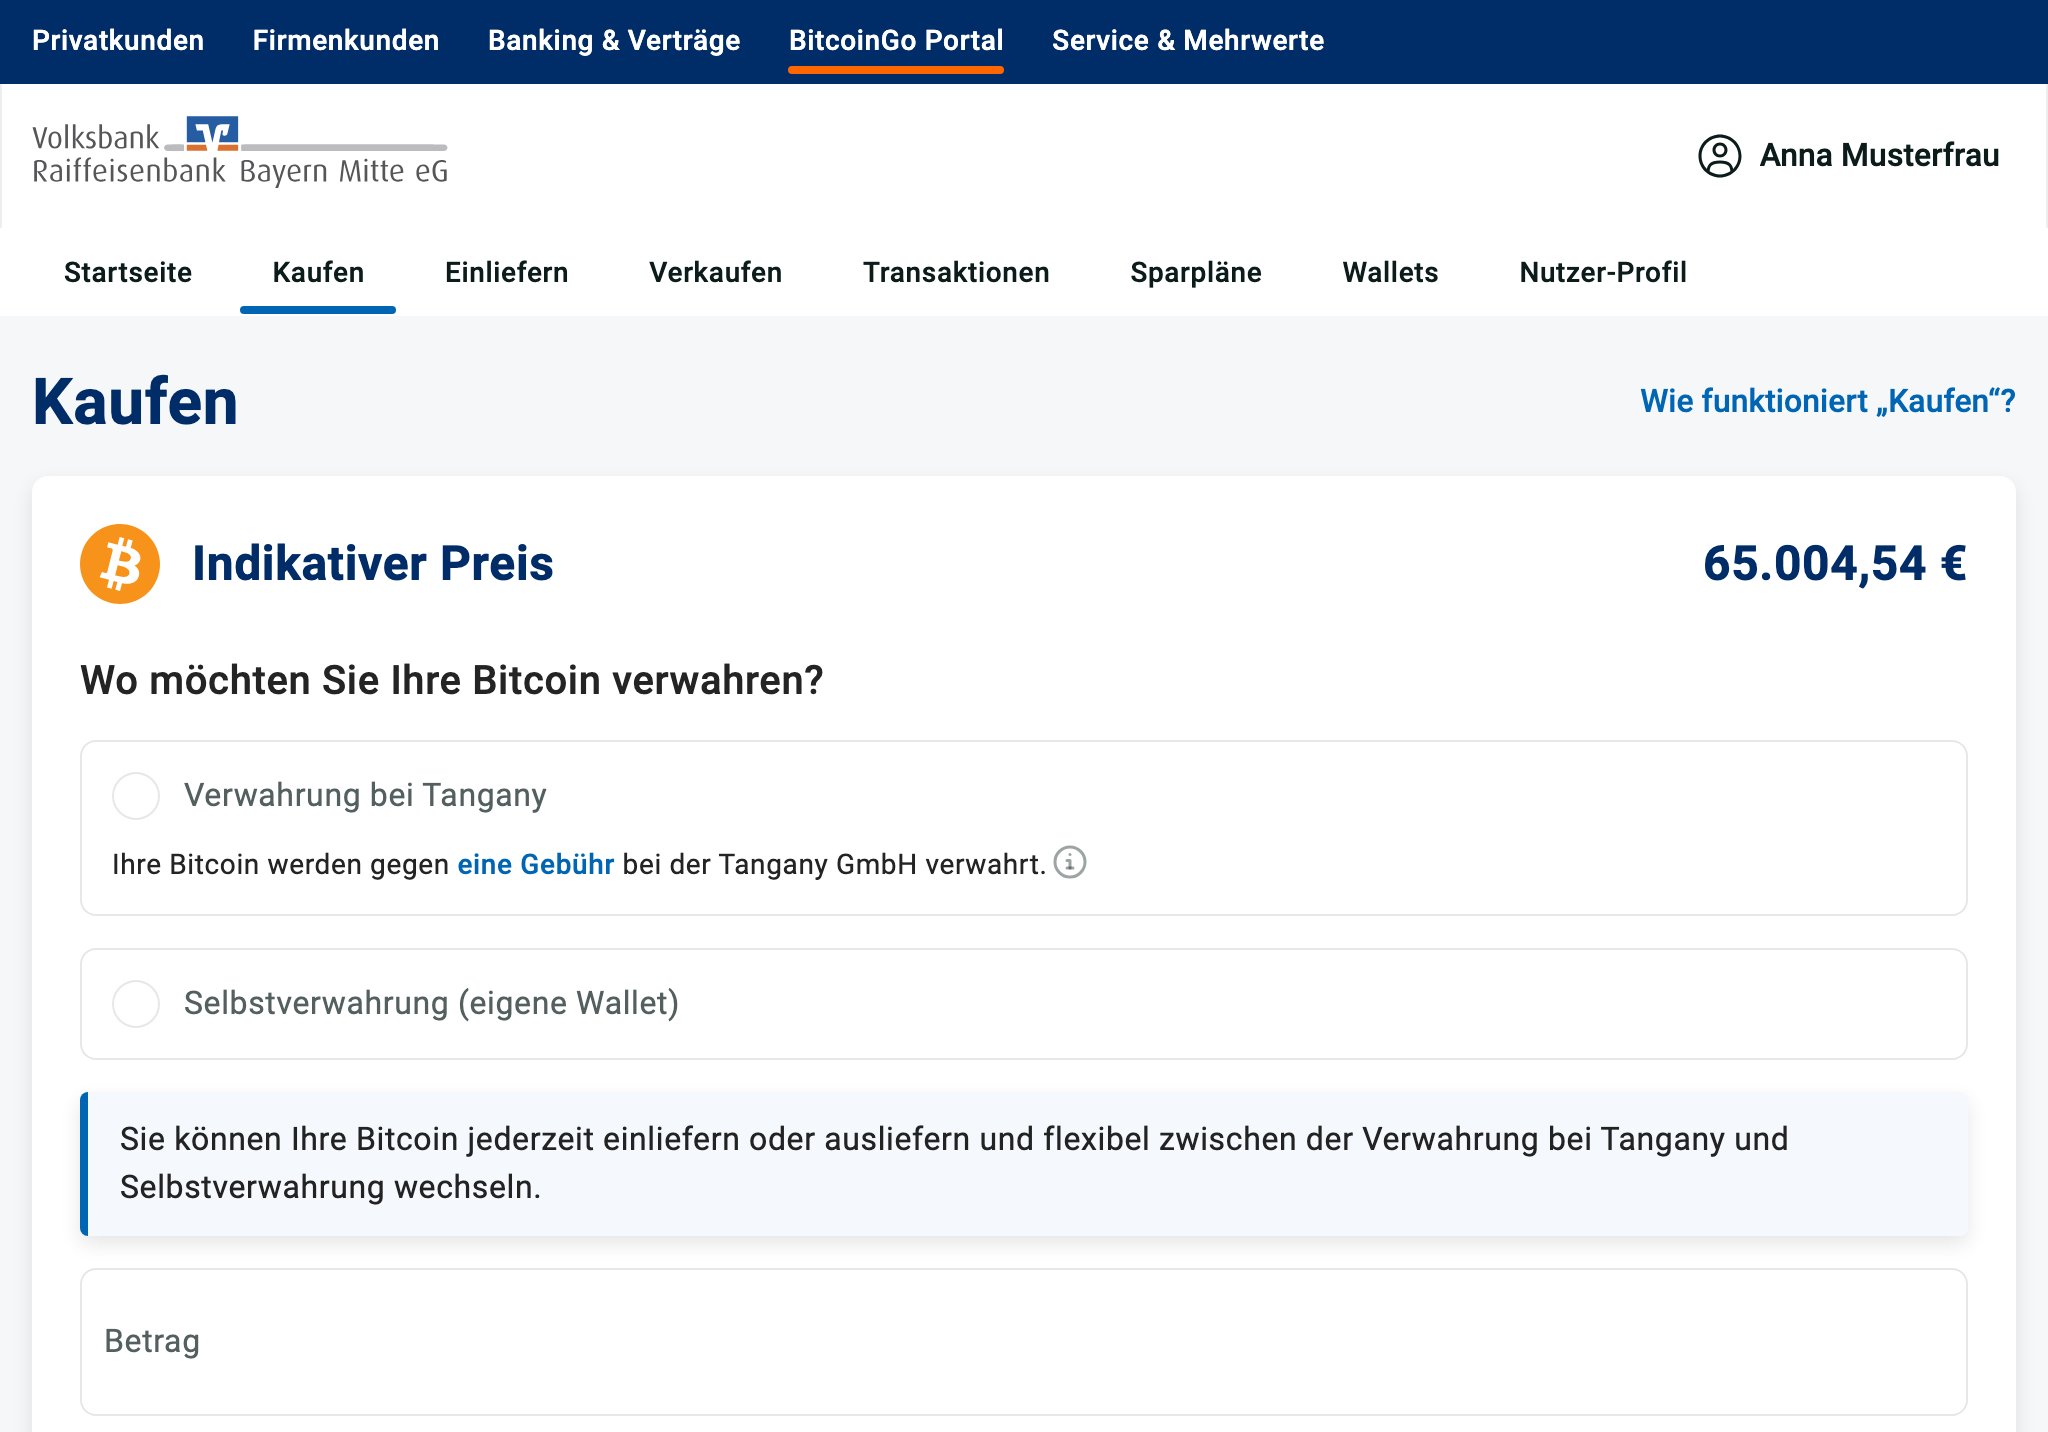Open Service & Mehrwerte menu
The image size is (2048, 1432).
pyautogui.click(x=1188, y=40)
